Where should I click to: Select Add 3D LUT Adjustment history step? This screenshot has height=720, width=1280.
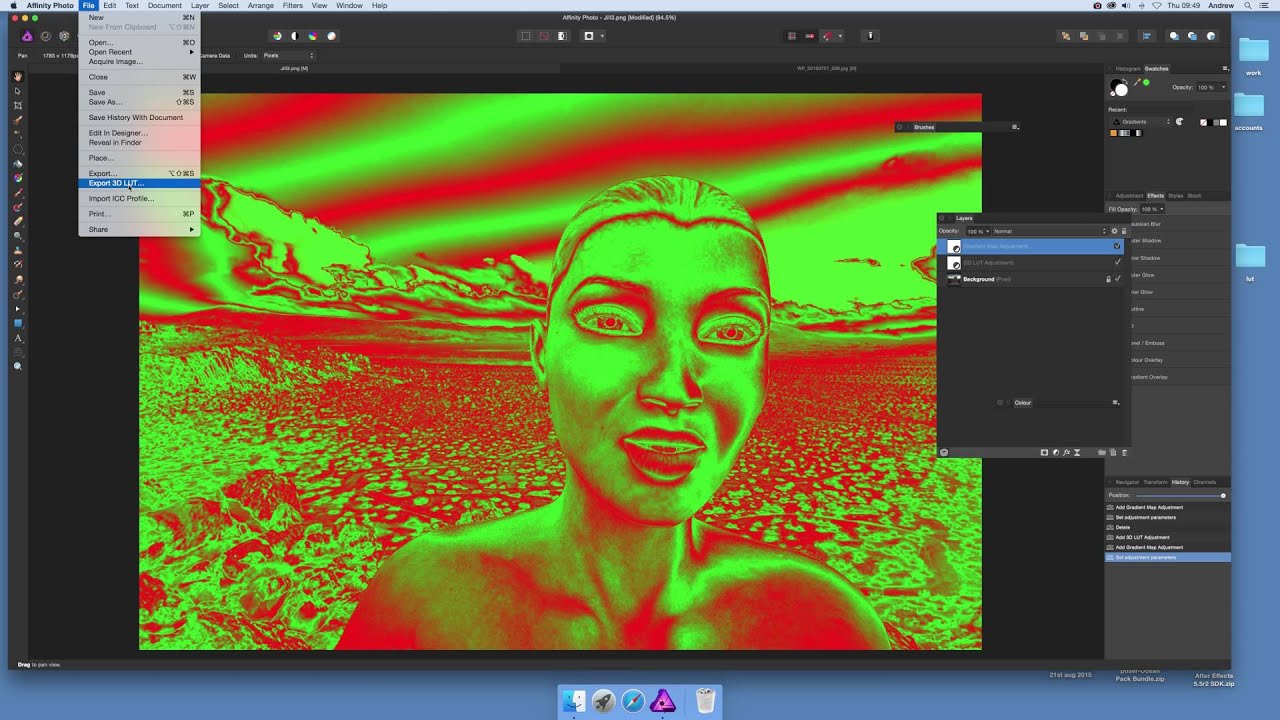coord(1168,537)
